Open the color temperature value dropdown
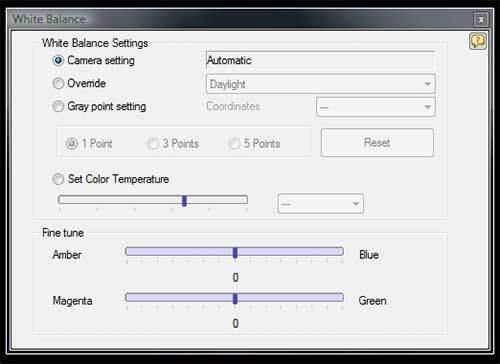Image resolution: width=500 pixels, height=364 pixels. coord(321,203)
